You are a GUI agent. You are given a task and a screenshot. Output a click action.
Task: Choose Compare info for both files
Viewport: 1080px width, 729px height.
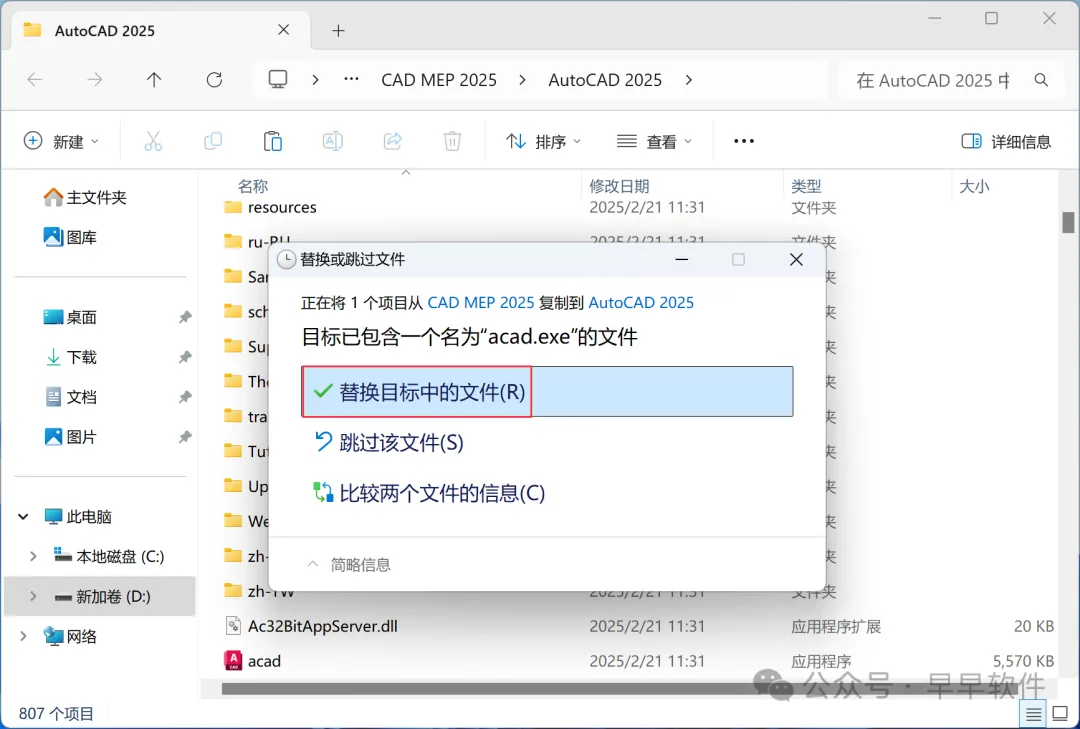(430, 493)
